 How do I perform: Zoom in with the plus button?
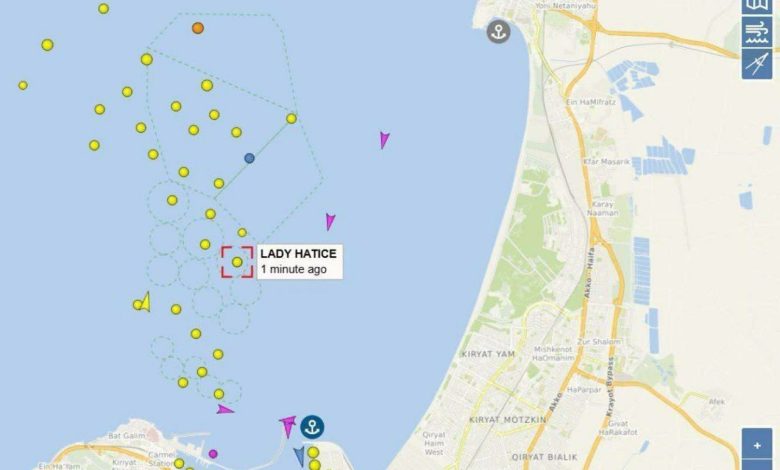757,446
